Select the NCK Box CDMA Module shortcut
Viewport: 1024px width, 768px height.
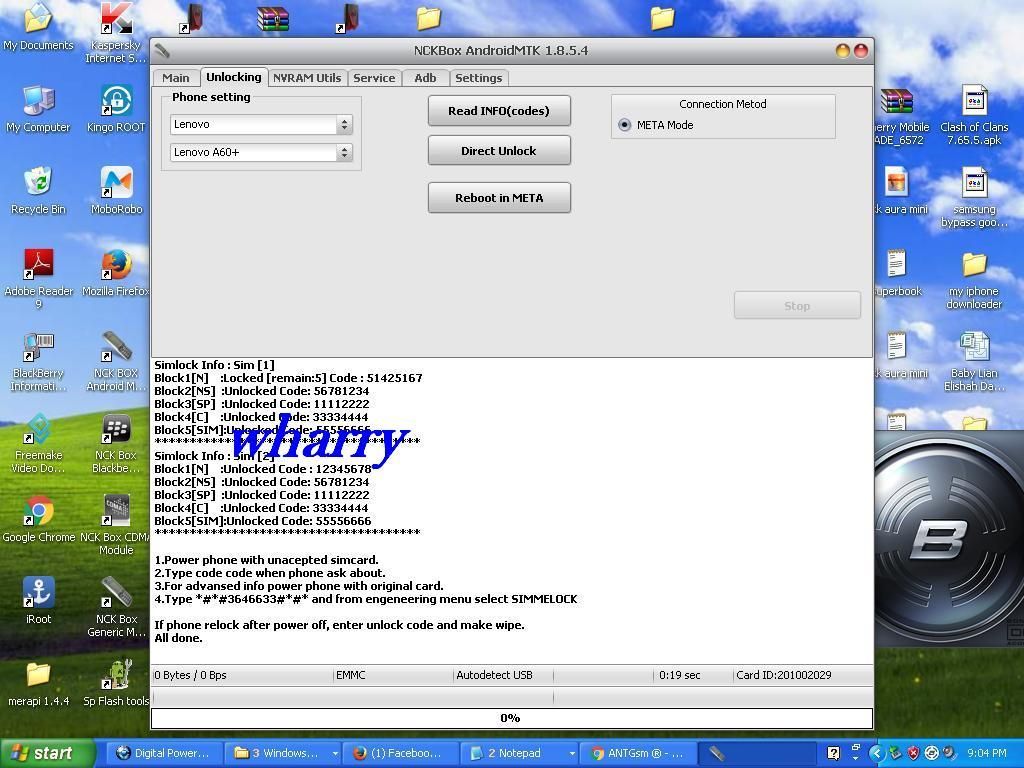[x=116, y=526]
